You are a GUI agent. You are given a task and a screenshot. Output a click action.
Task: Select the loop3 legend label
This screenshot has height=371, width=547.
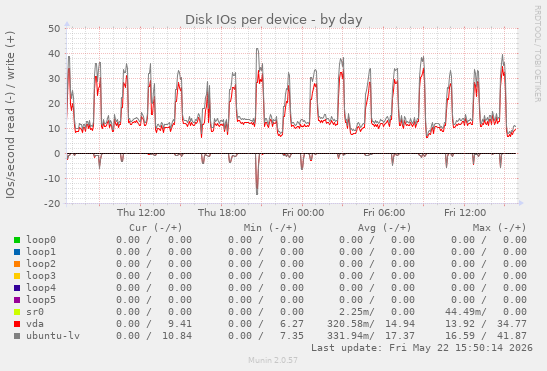[41, 276]
